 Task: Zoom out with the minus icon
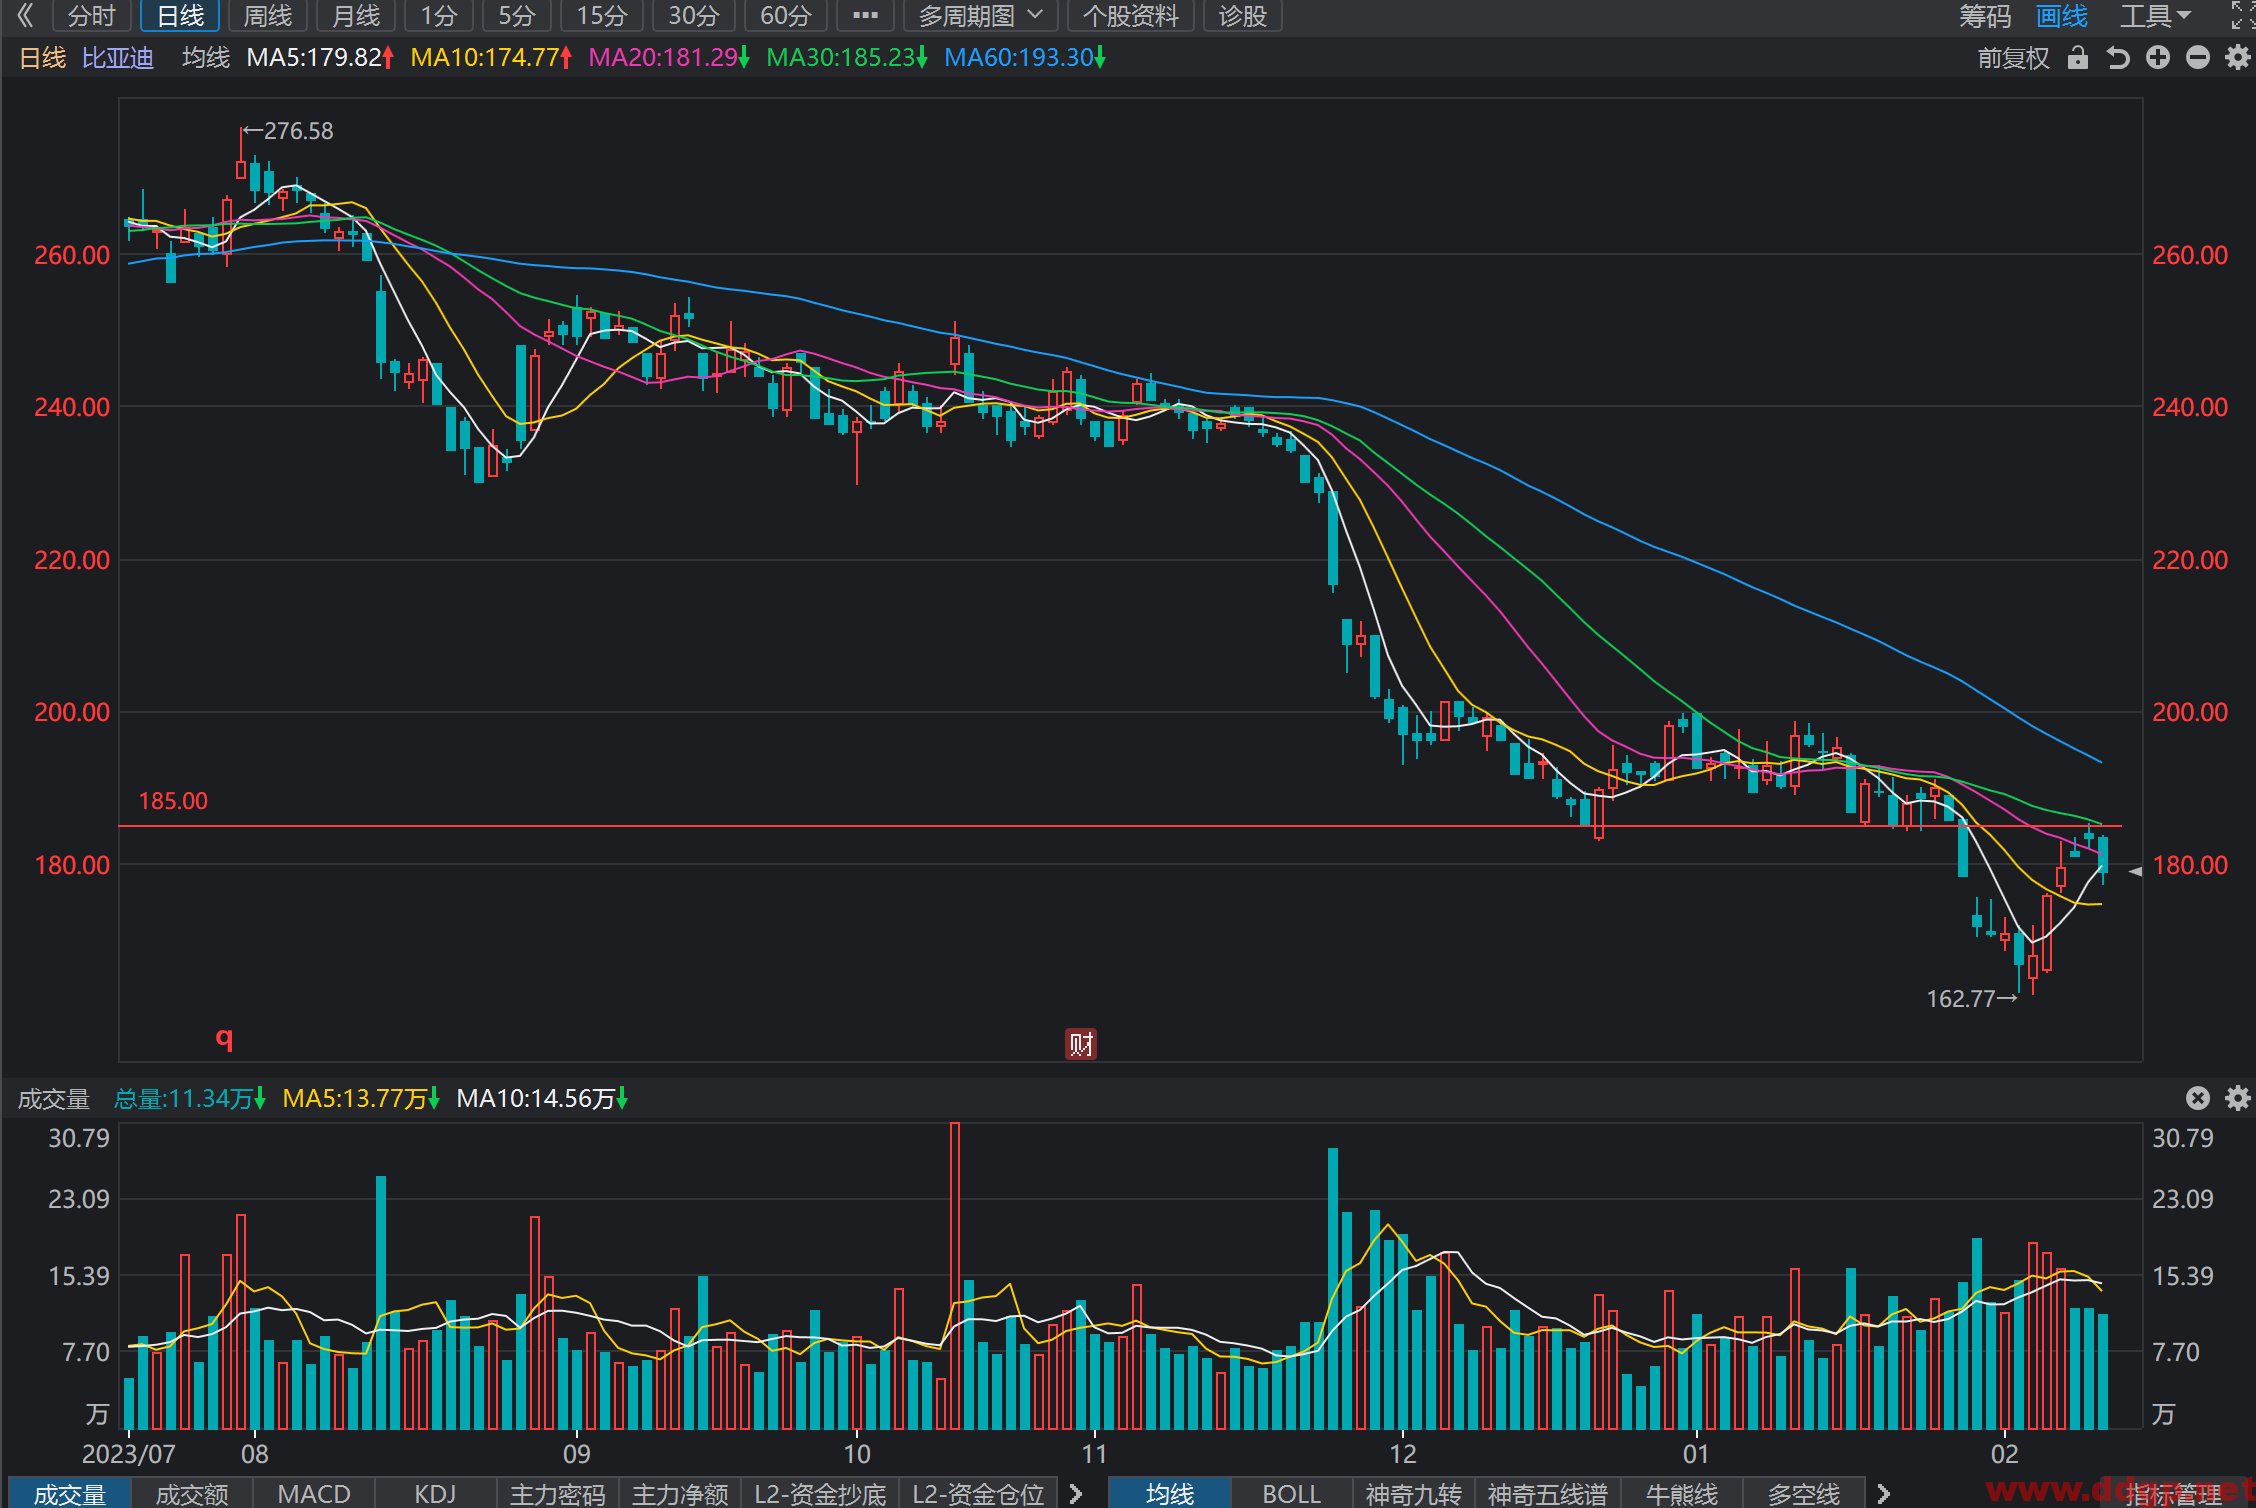(x=2197, y=58)
